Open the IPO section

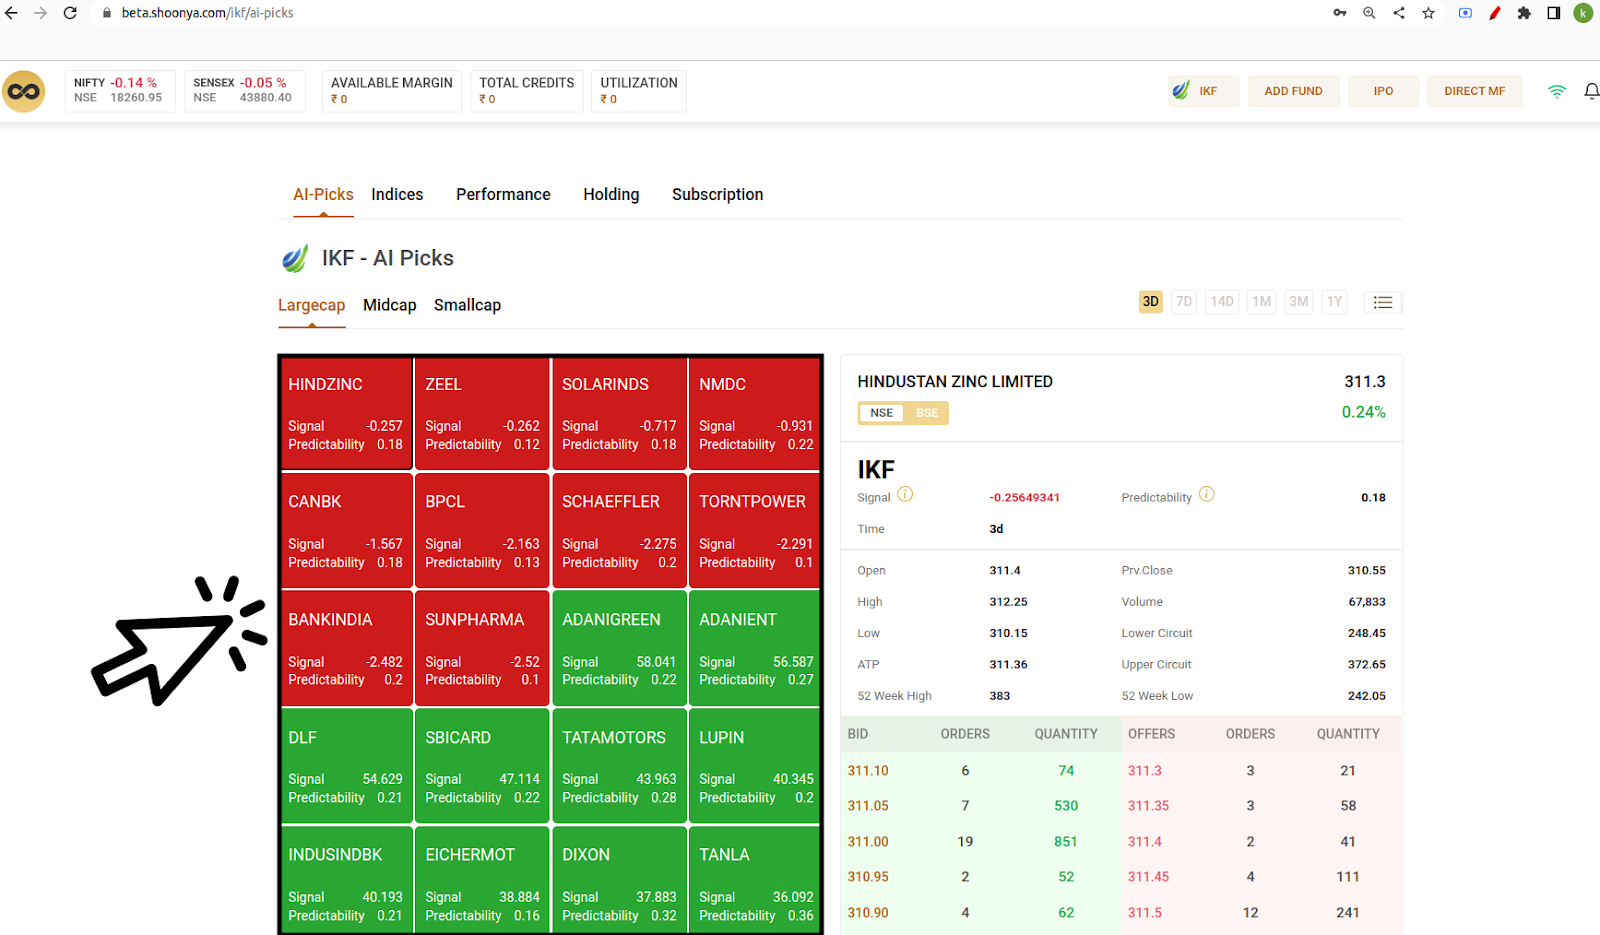[x=1383, y=91]
